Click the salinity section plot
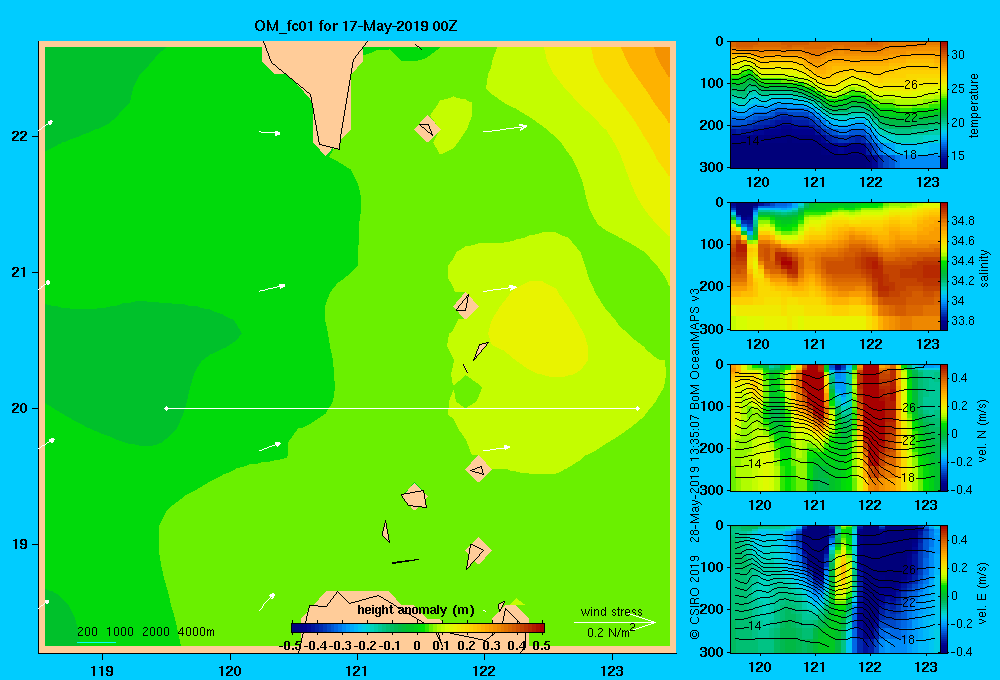Viewport: 1000px width, 680px height. coord(835,266)
